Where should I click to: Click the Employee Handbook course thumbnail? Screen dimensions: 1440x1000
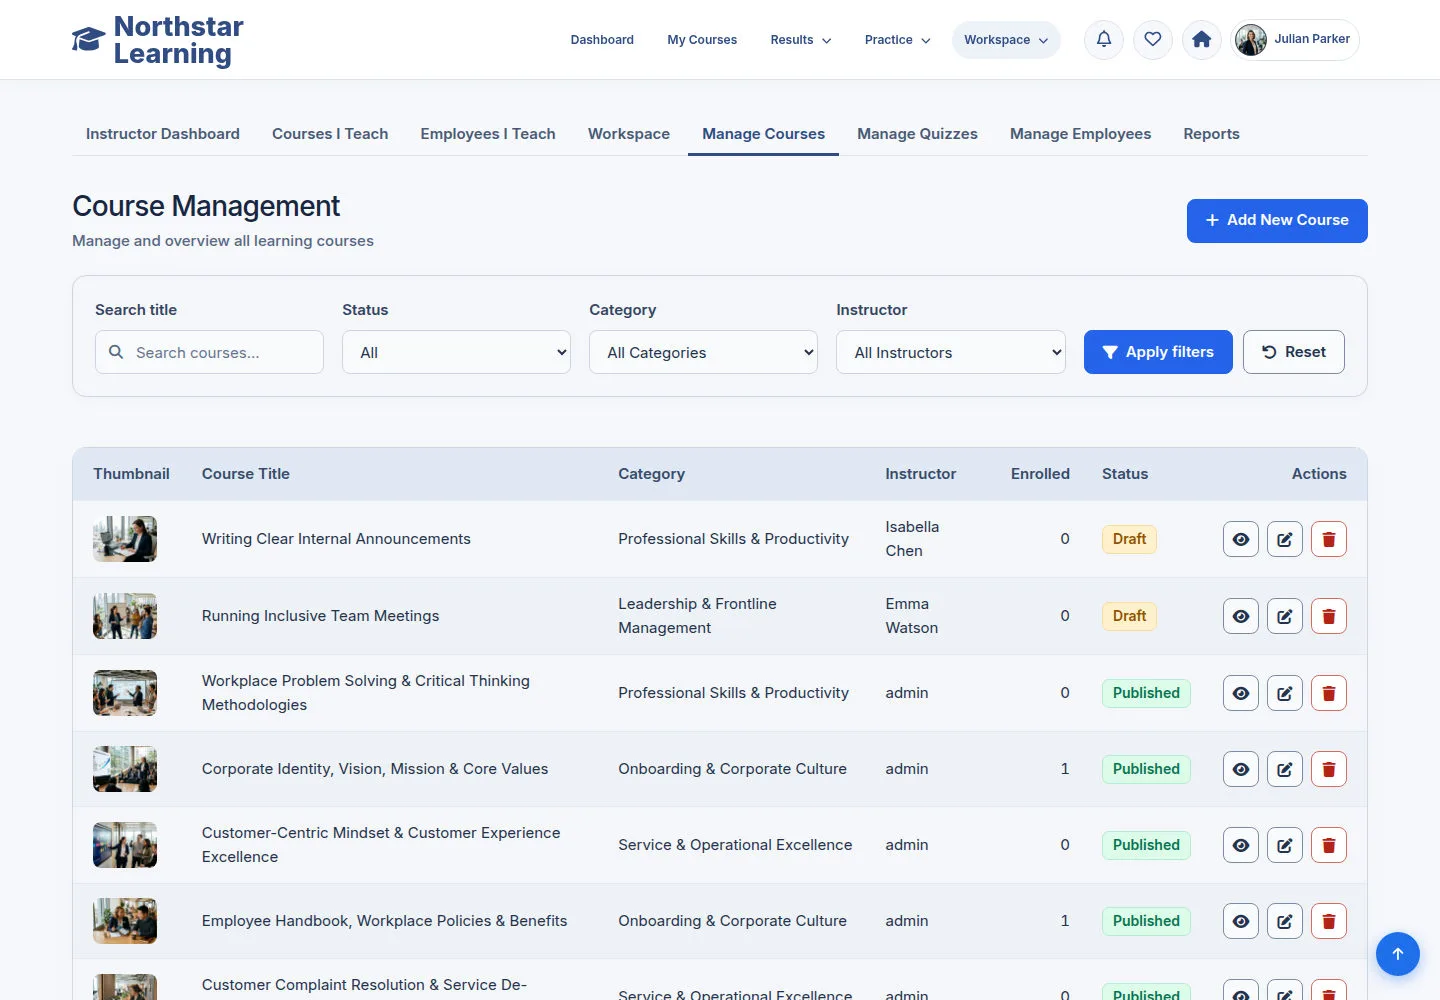coord(125,921)
